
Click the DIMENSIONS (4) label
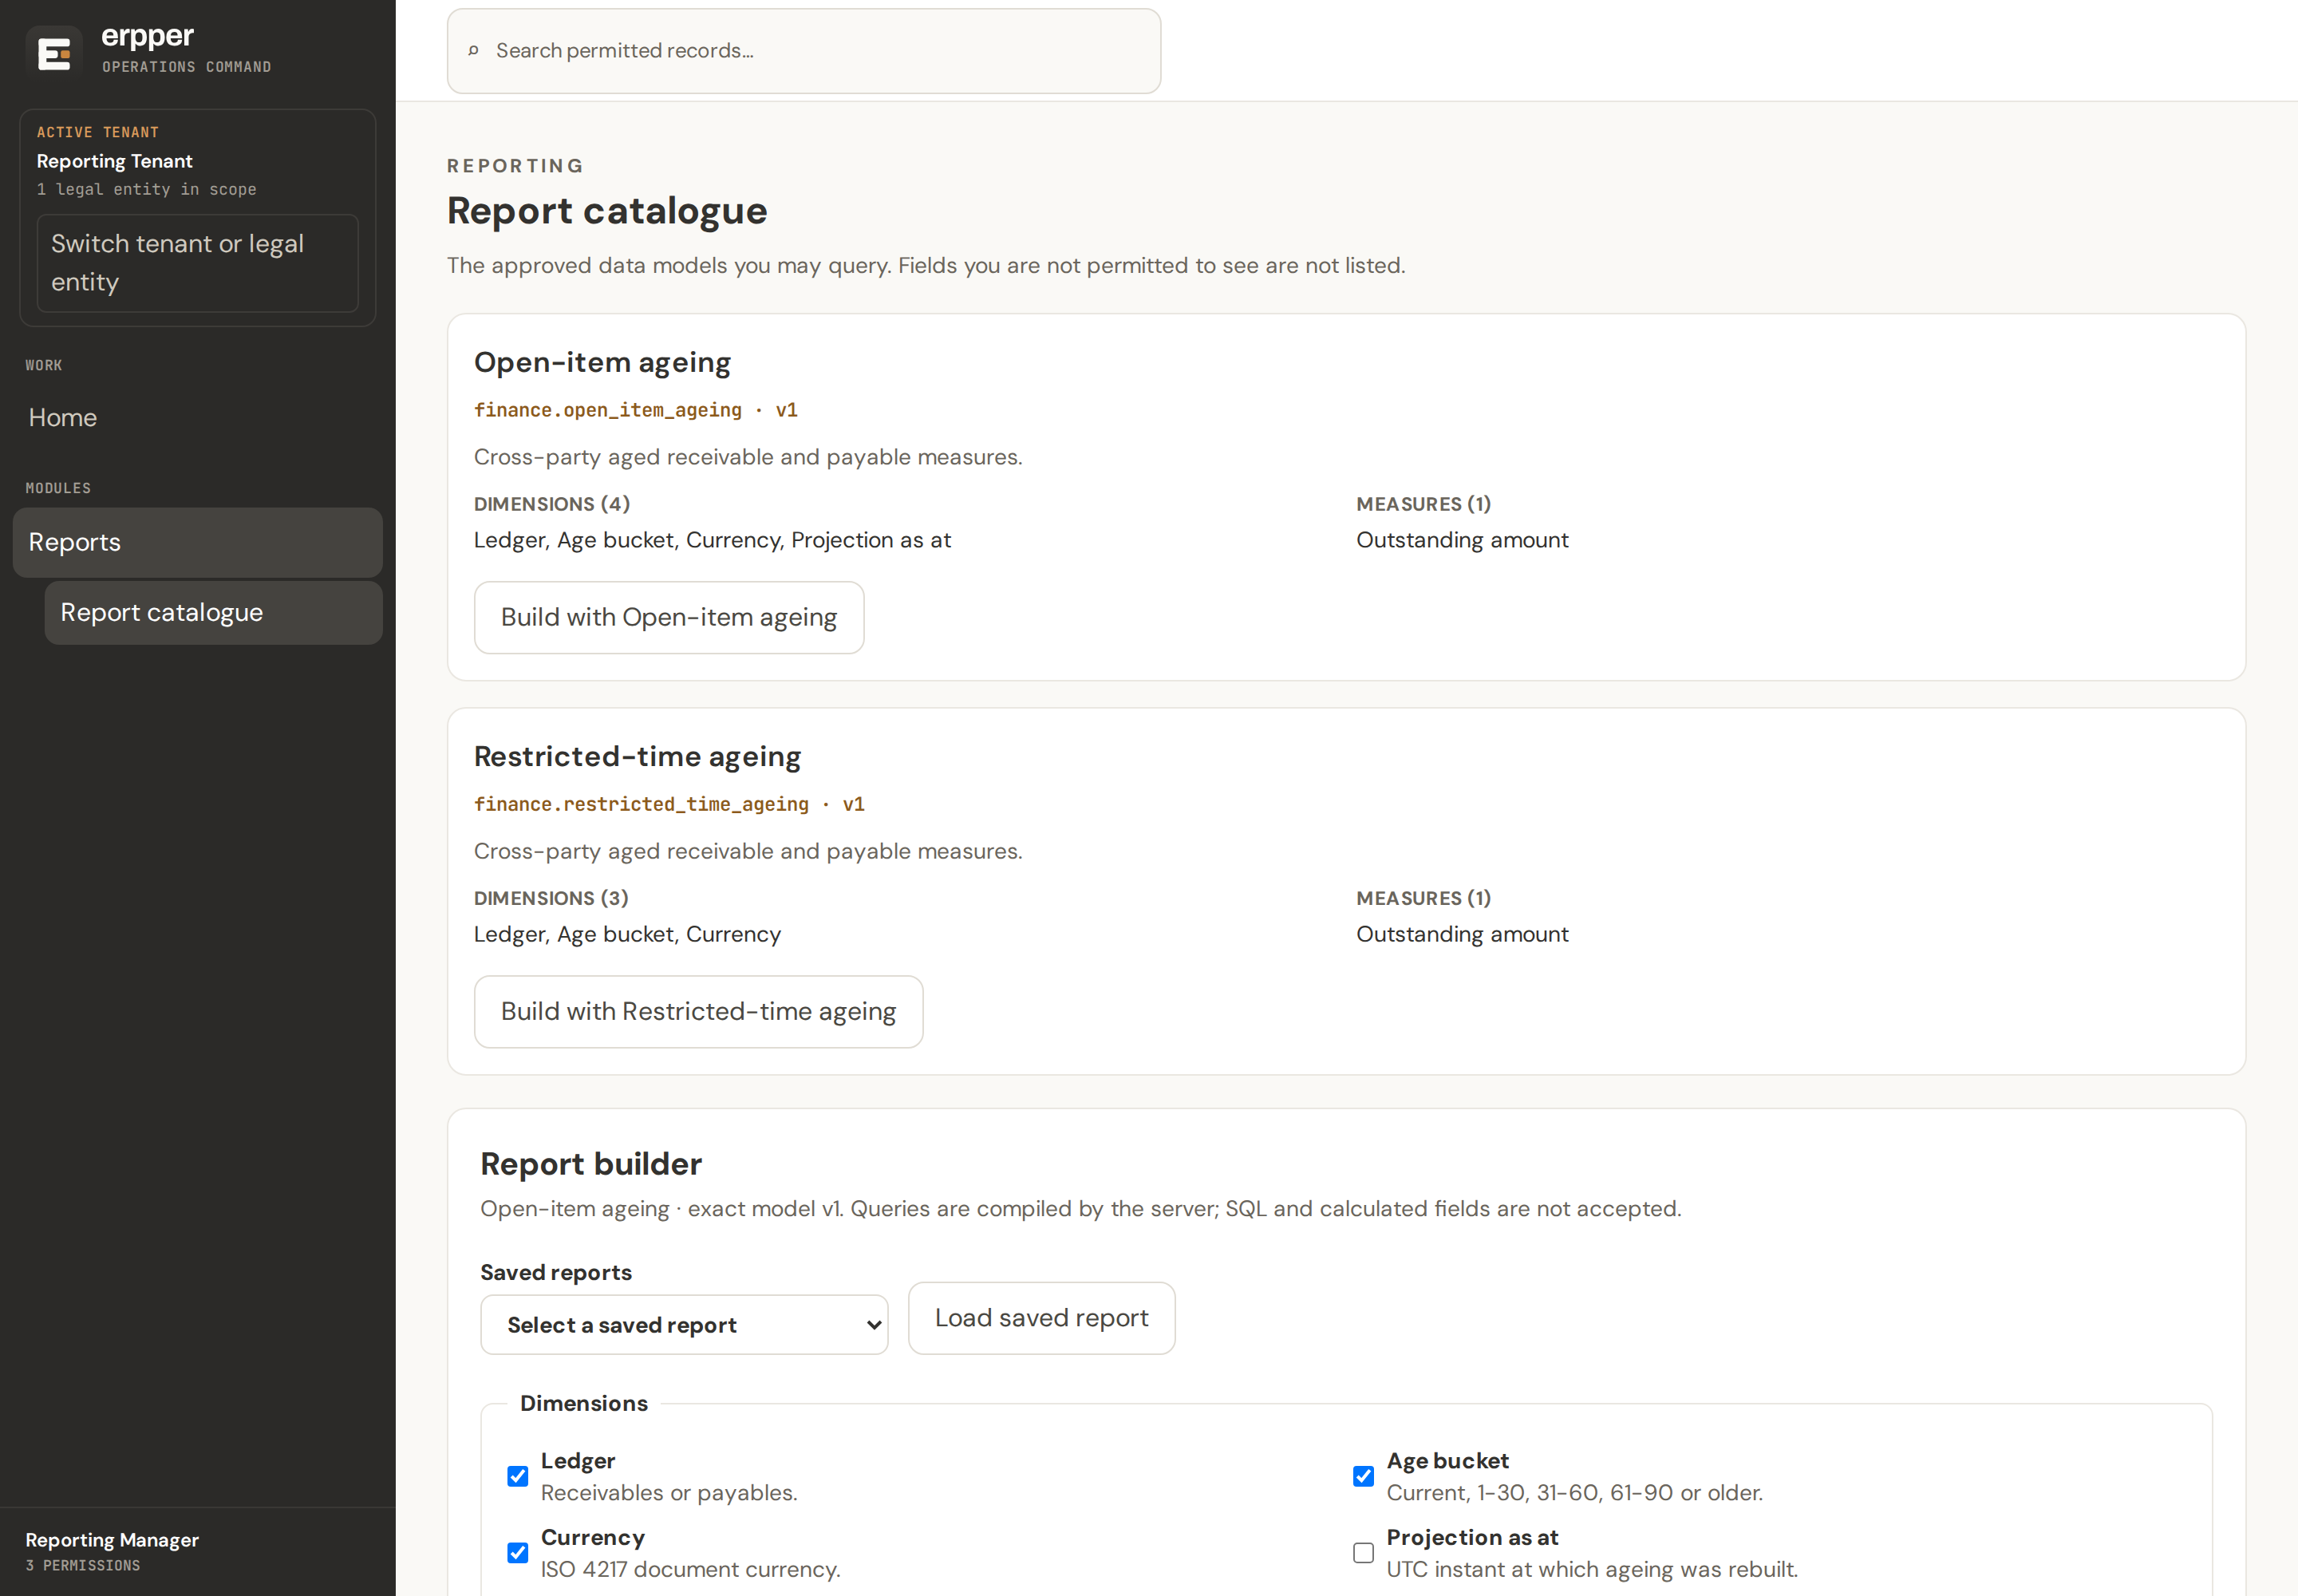(552, 504)
